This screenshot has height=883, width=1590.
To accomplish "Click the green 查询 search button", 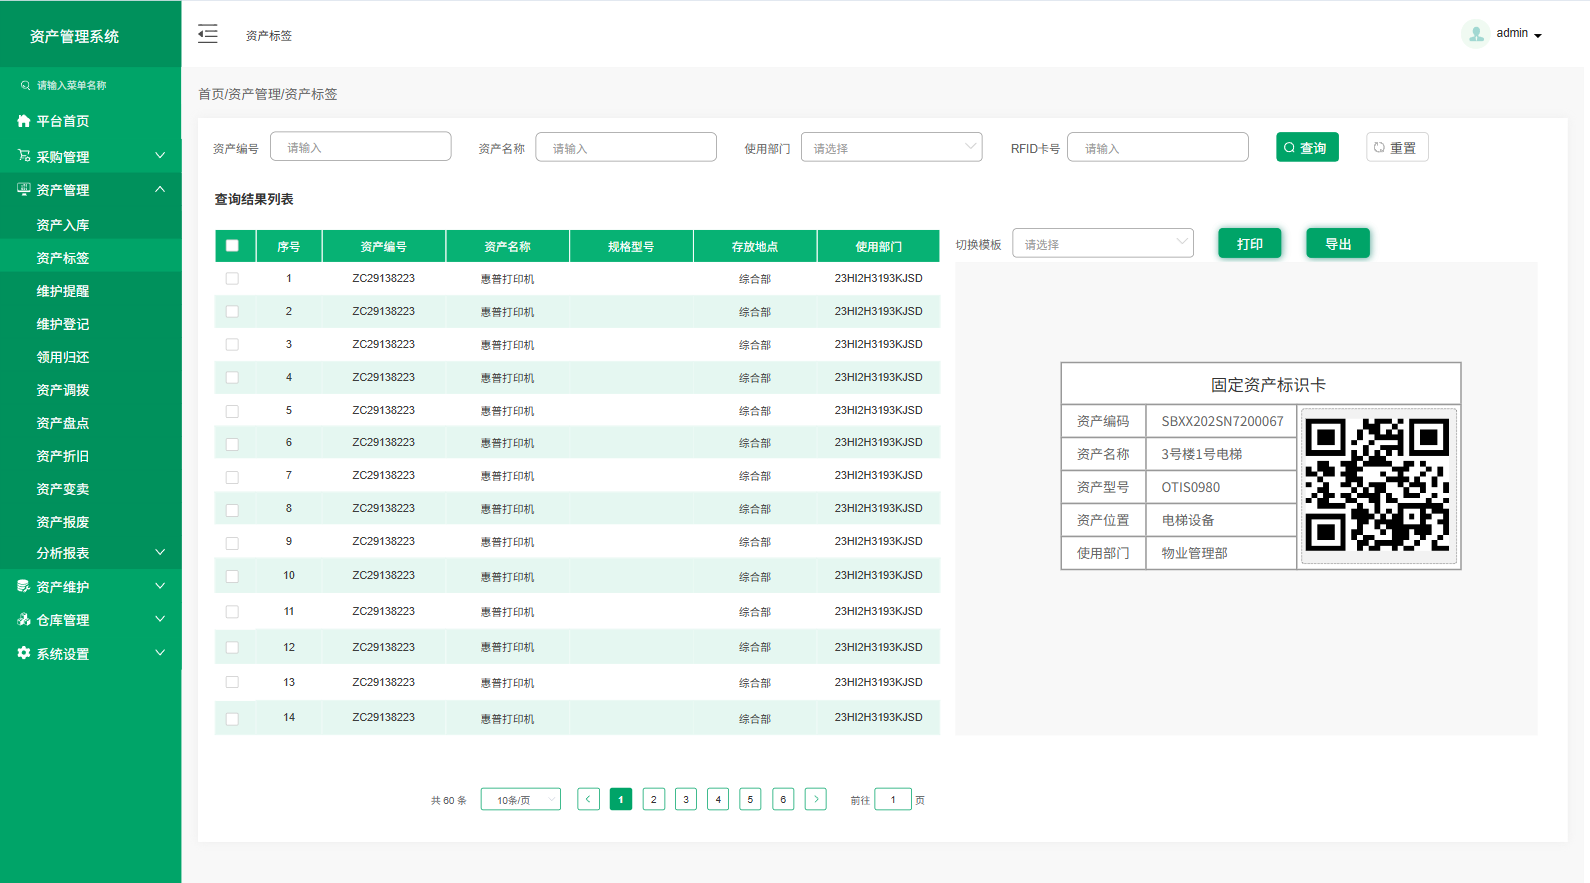I will (x=1306, y=148).
